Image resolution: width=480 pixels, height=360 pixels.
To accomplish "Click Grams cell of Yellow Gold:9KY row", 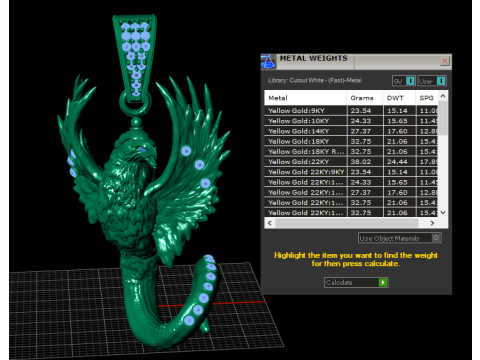I will pyautogui.click(x=365, y=111).
